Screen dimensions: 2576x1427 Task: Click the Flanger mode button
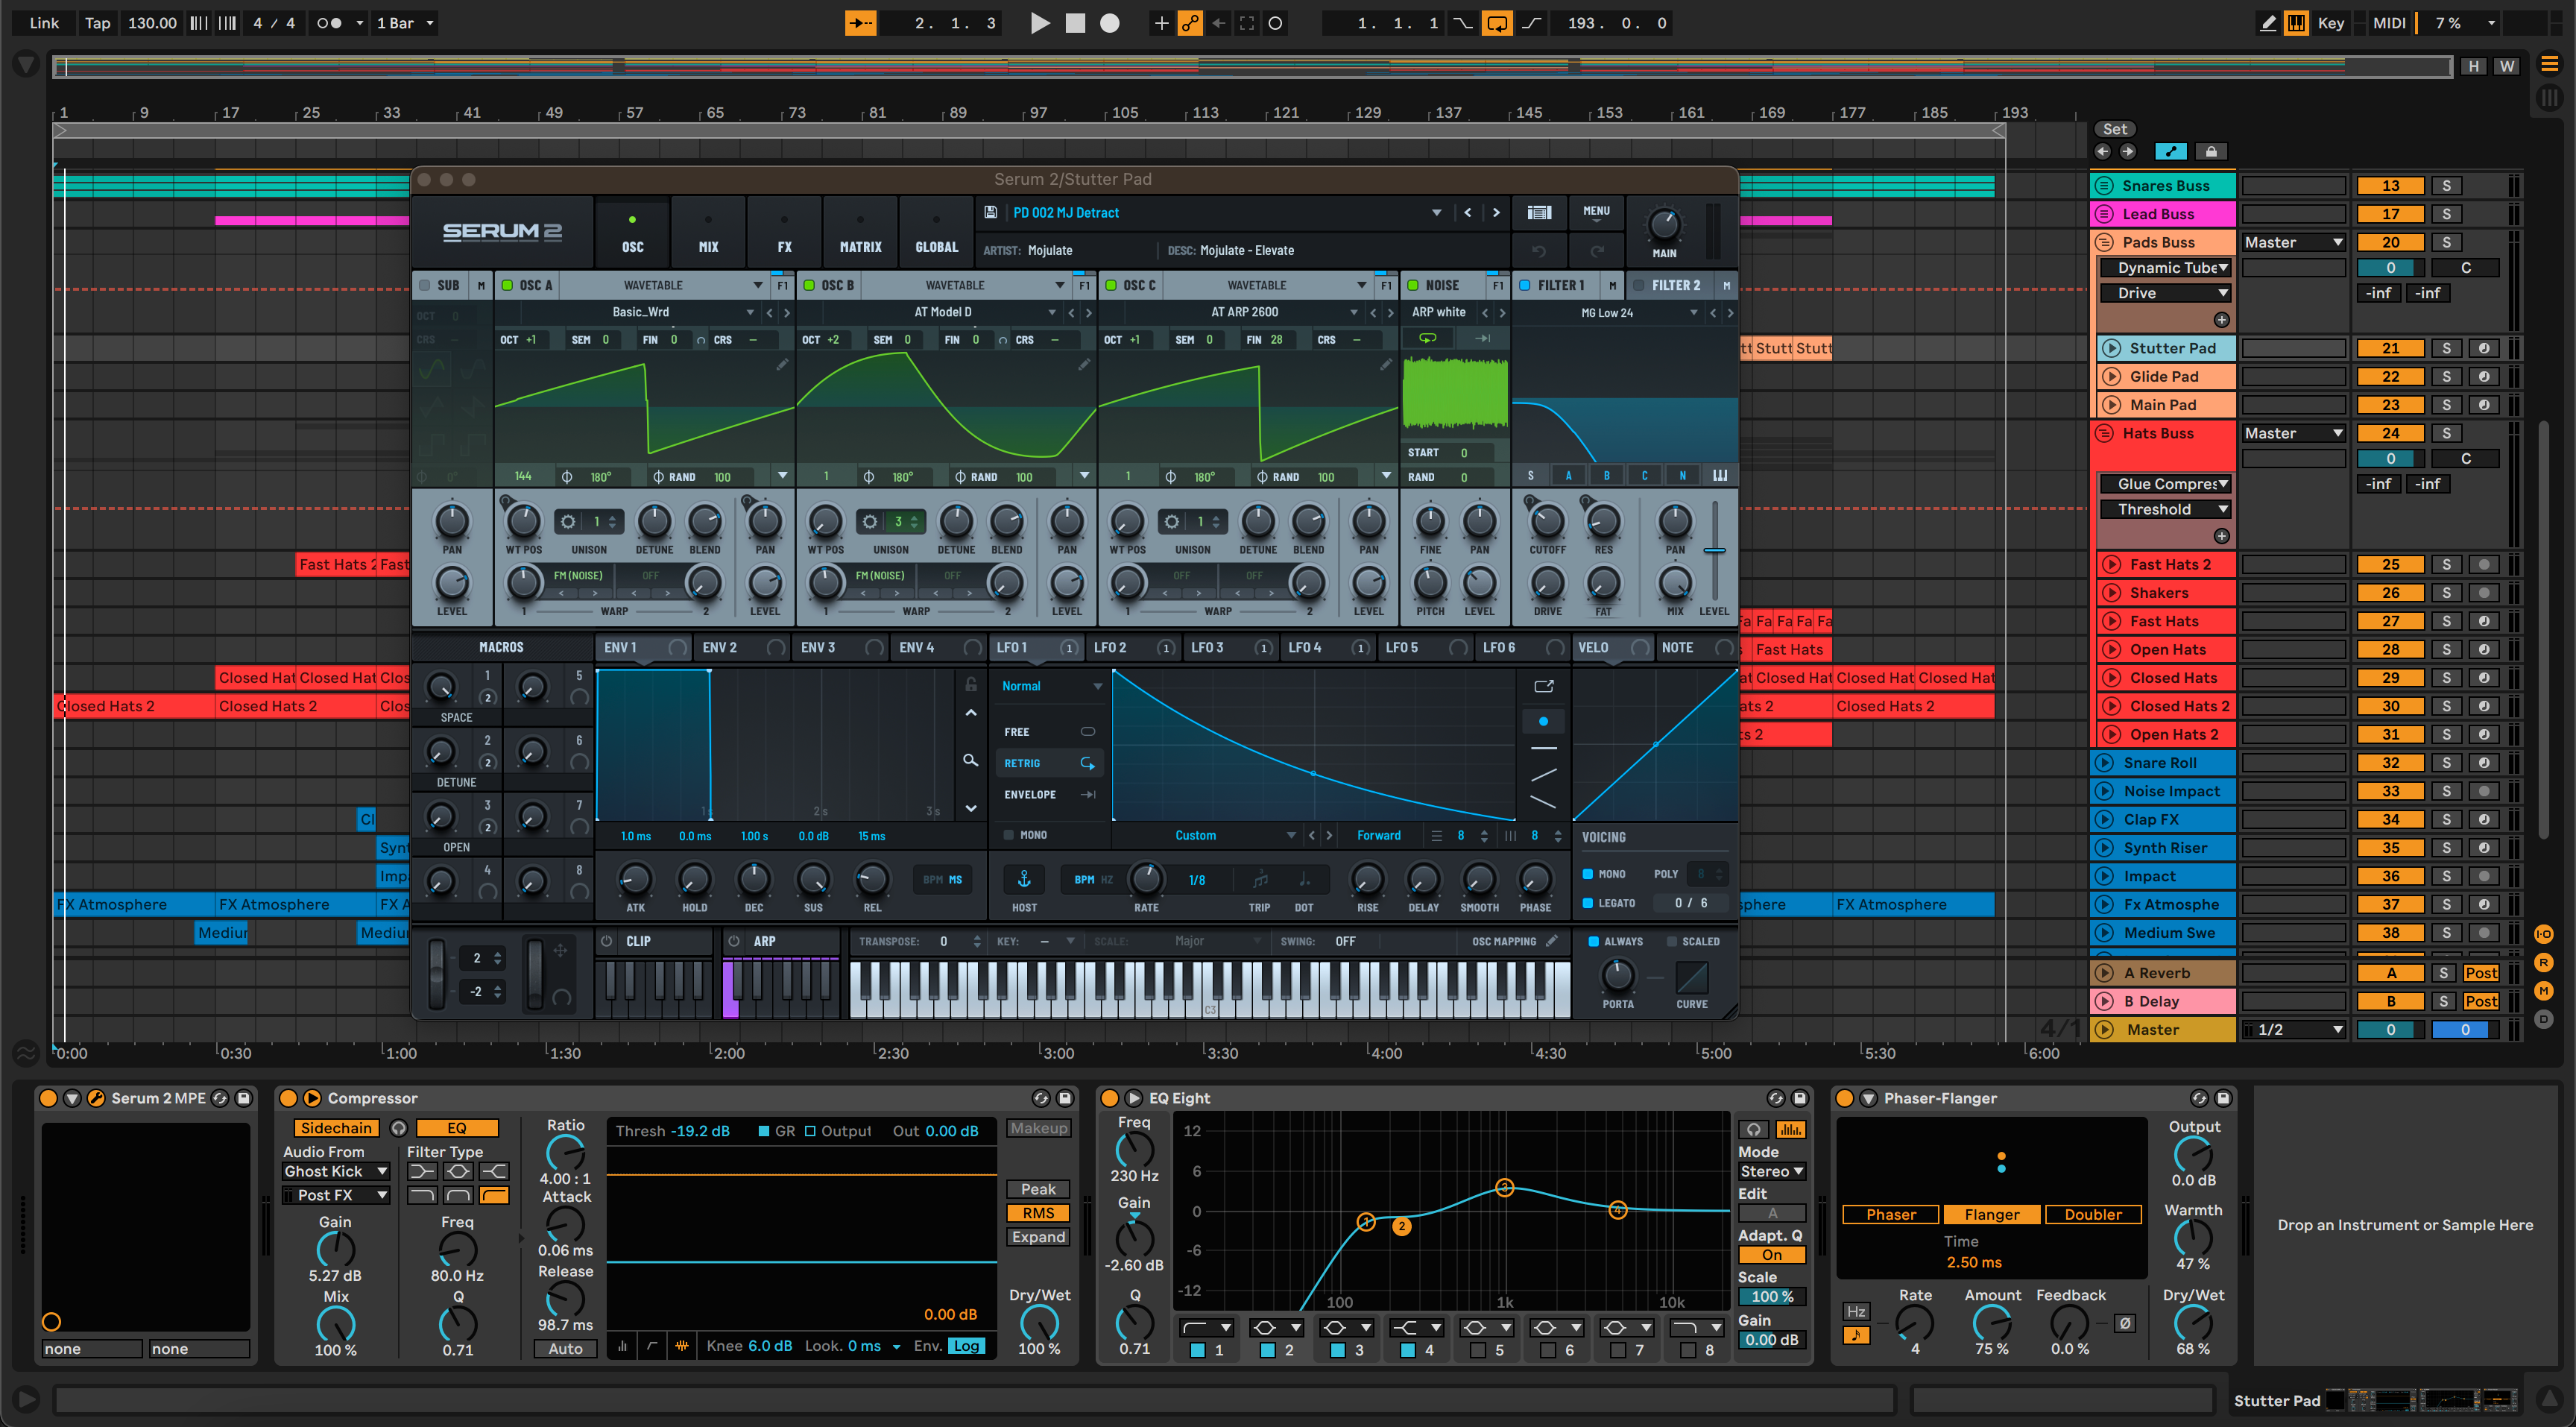coord(1991,1214)
